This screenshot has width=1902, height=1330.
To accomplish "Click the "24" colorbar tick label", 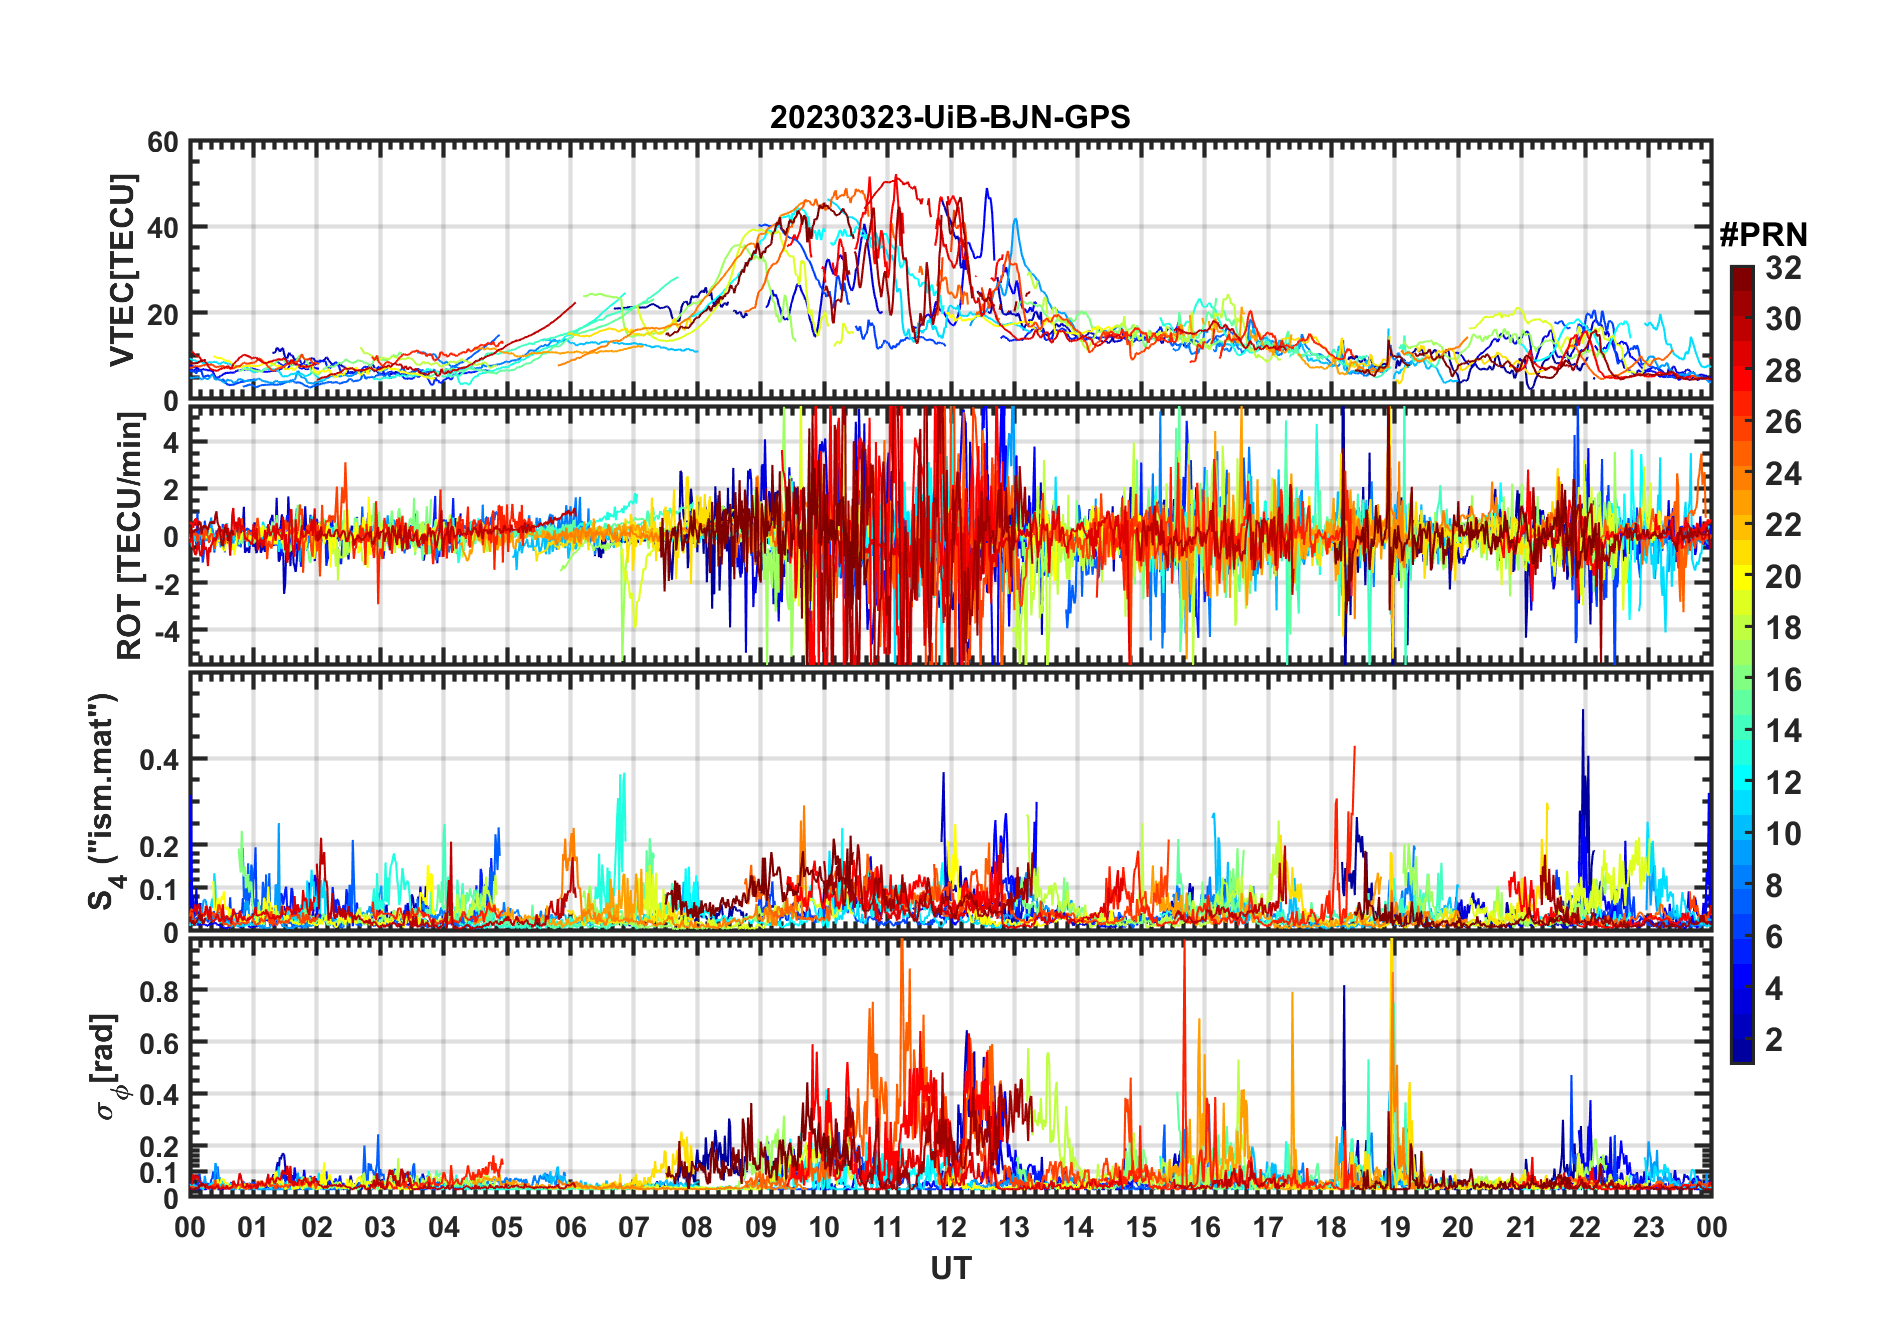I will 1783,474.
